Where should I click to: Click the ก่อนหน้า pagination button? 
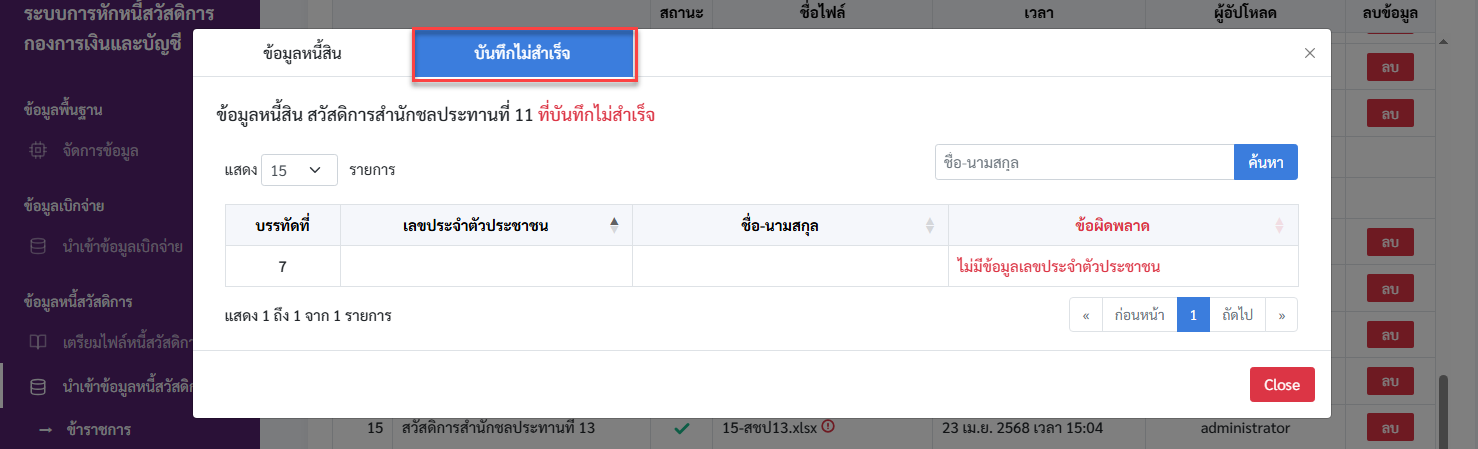click(1139, 315)
